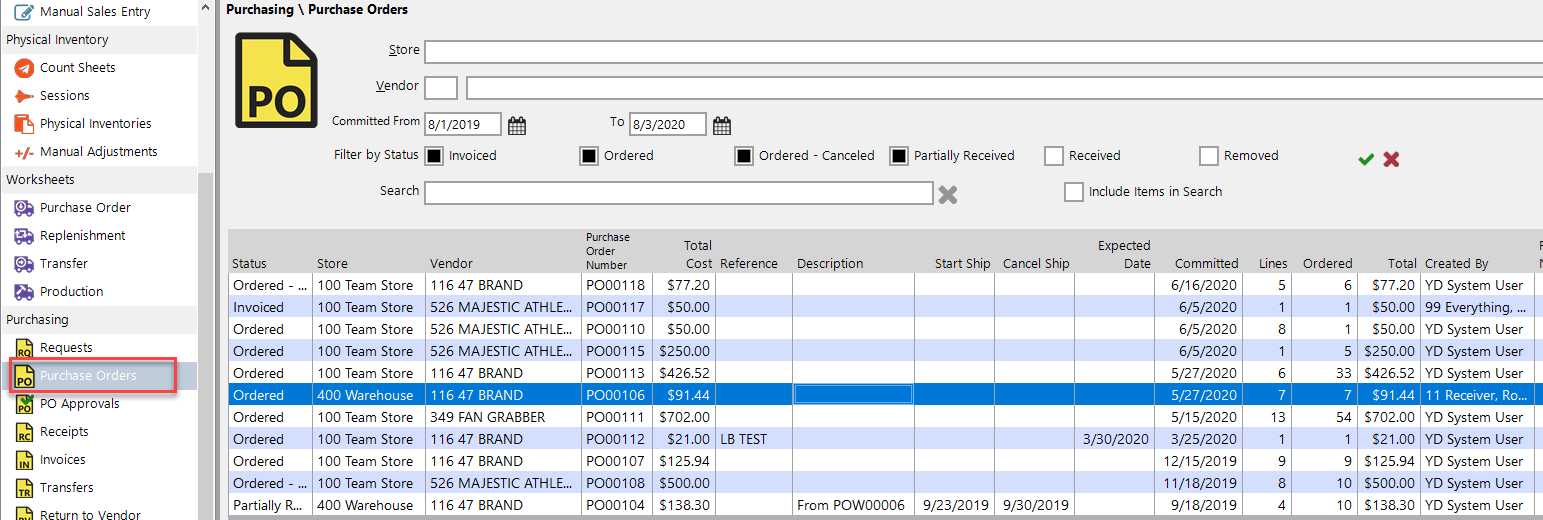
Task: Click the Store input field
Action: pos(984,52)
